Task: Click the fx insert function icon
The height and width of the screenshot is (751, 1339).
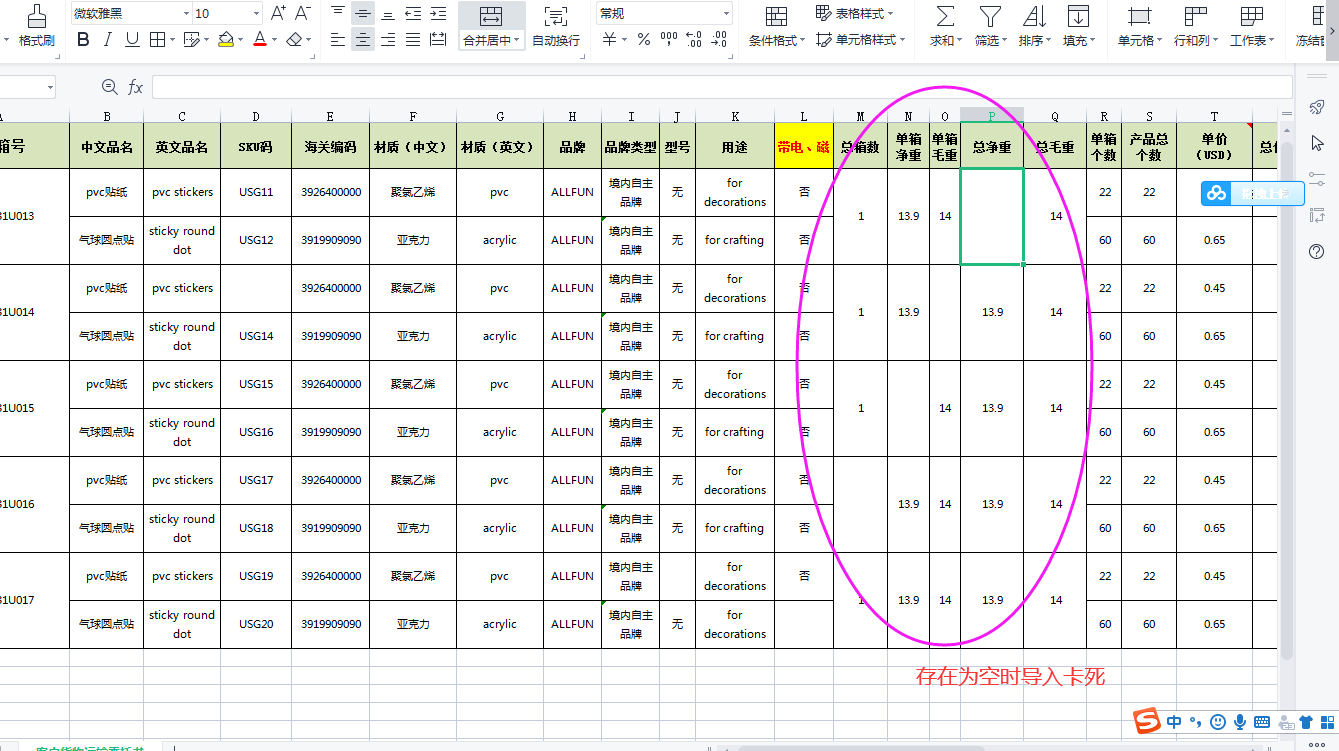Action: click(136, 87)
